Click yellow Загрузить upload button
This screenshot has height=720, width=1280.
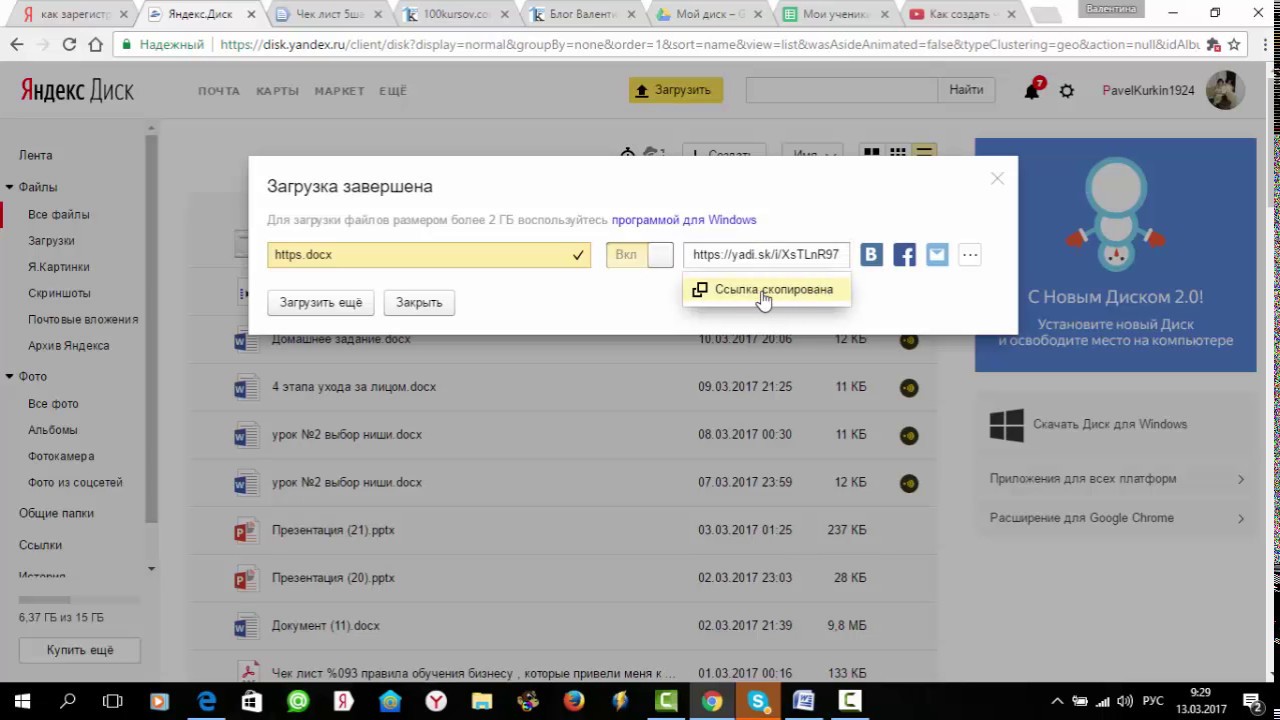pos(676,90)
